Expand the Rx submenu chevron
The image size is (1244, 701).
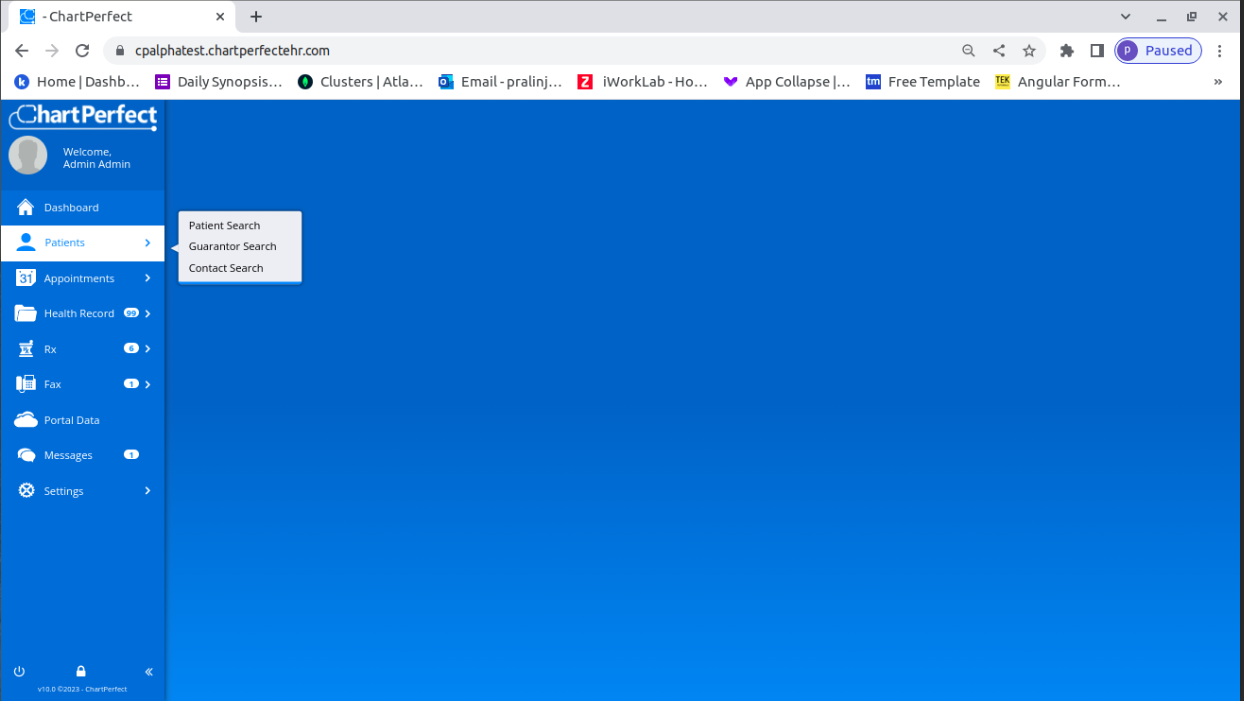[147, 349]
